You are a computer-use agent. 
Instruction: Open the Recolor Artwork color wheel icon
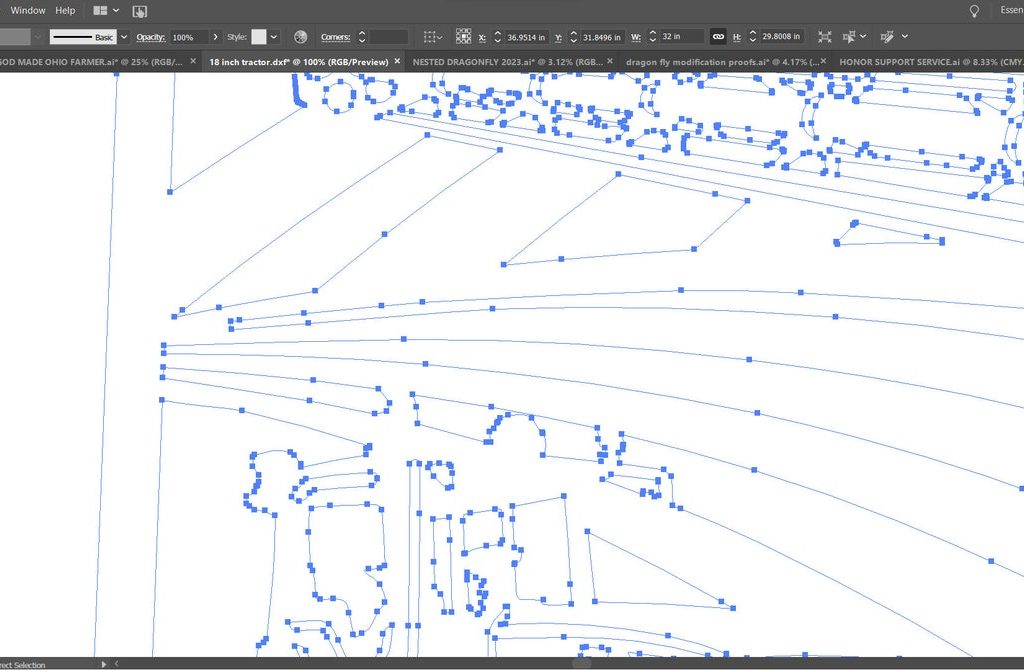point(301,37)
